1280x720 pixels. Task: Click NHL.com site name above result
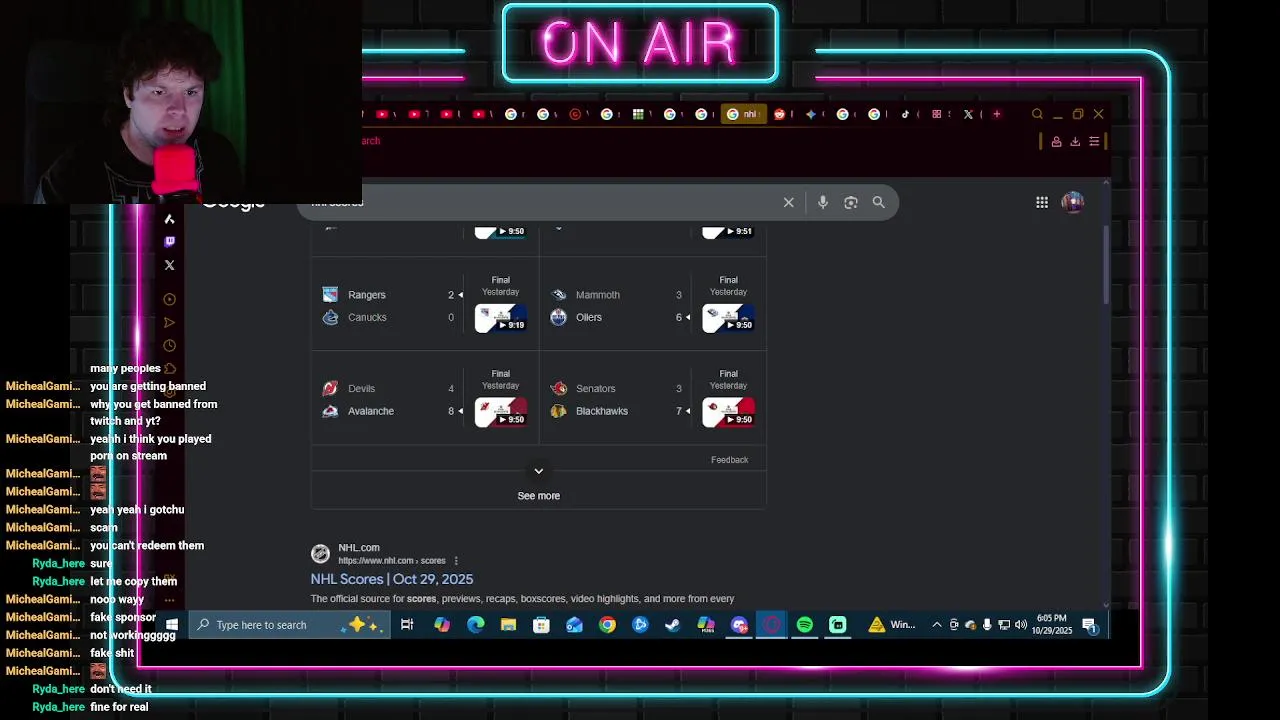click(359, 548)
